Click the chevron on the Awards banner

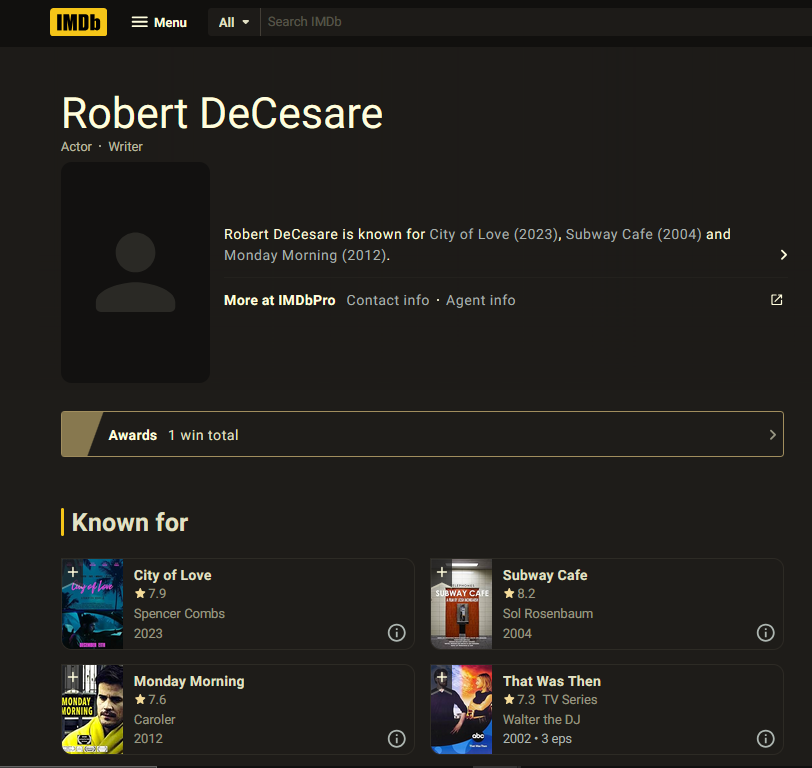pos(772,435)
